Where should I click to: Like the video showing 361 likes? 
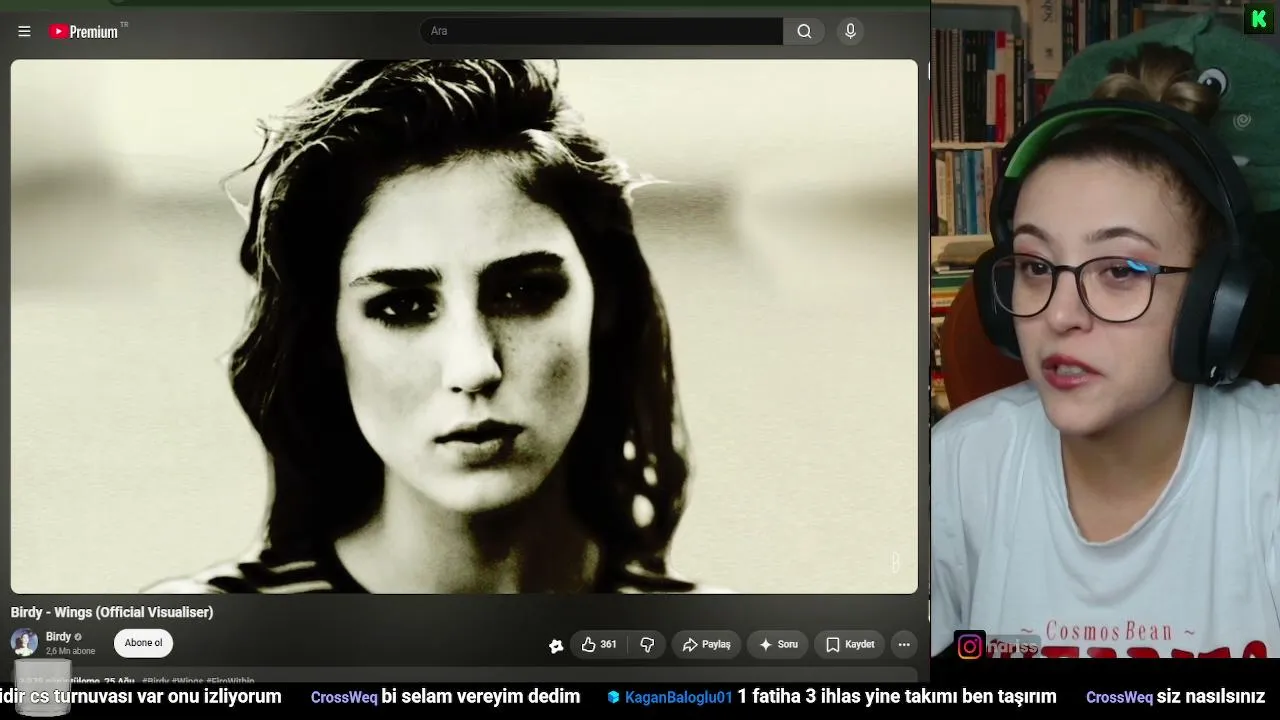click(598, 645)
